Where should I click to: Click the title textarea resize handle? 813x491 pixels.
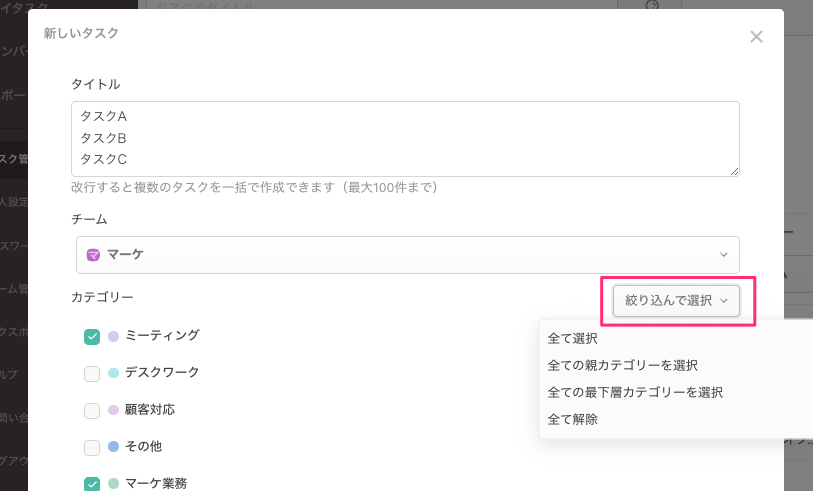coord(734,171)
